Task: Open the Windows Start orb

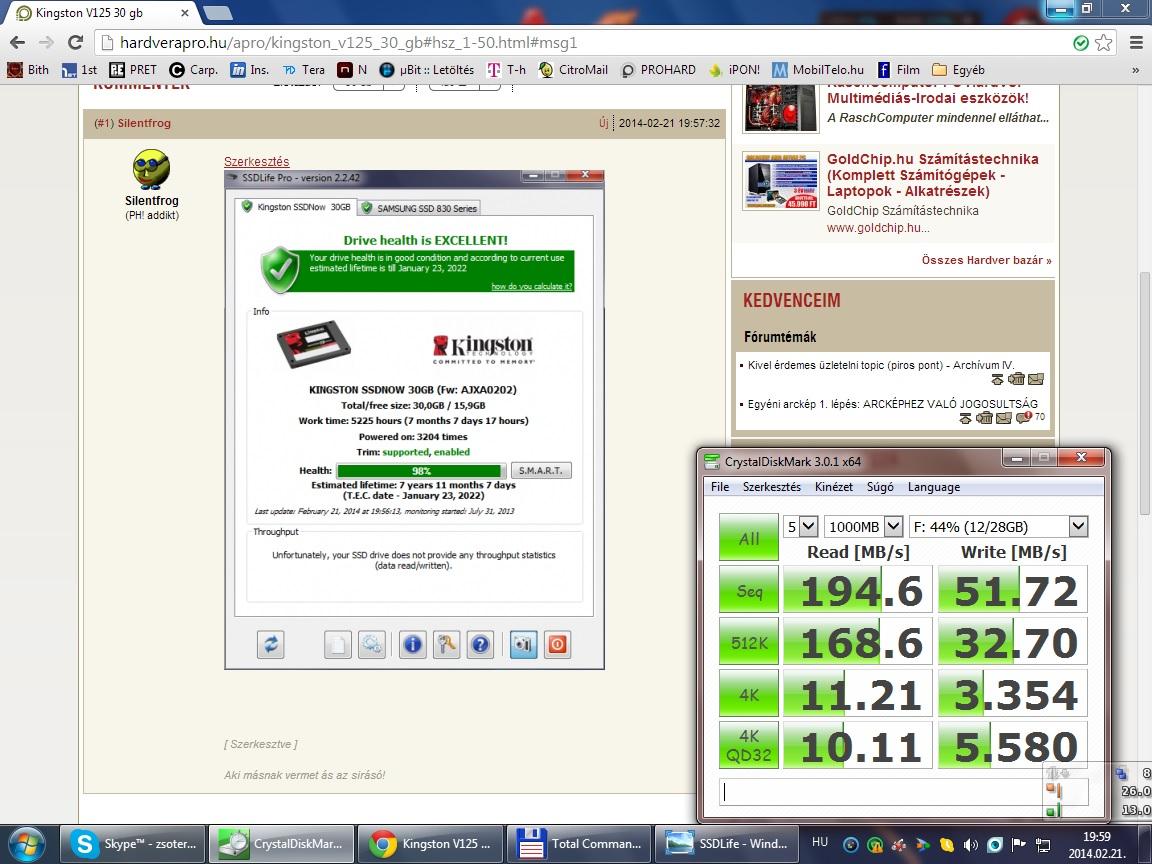Action: point(27,845)
